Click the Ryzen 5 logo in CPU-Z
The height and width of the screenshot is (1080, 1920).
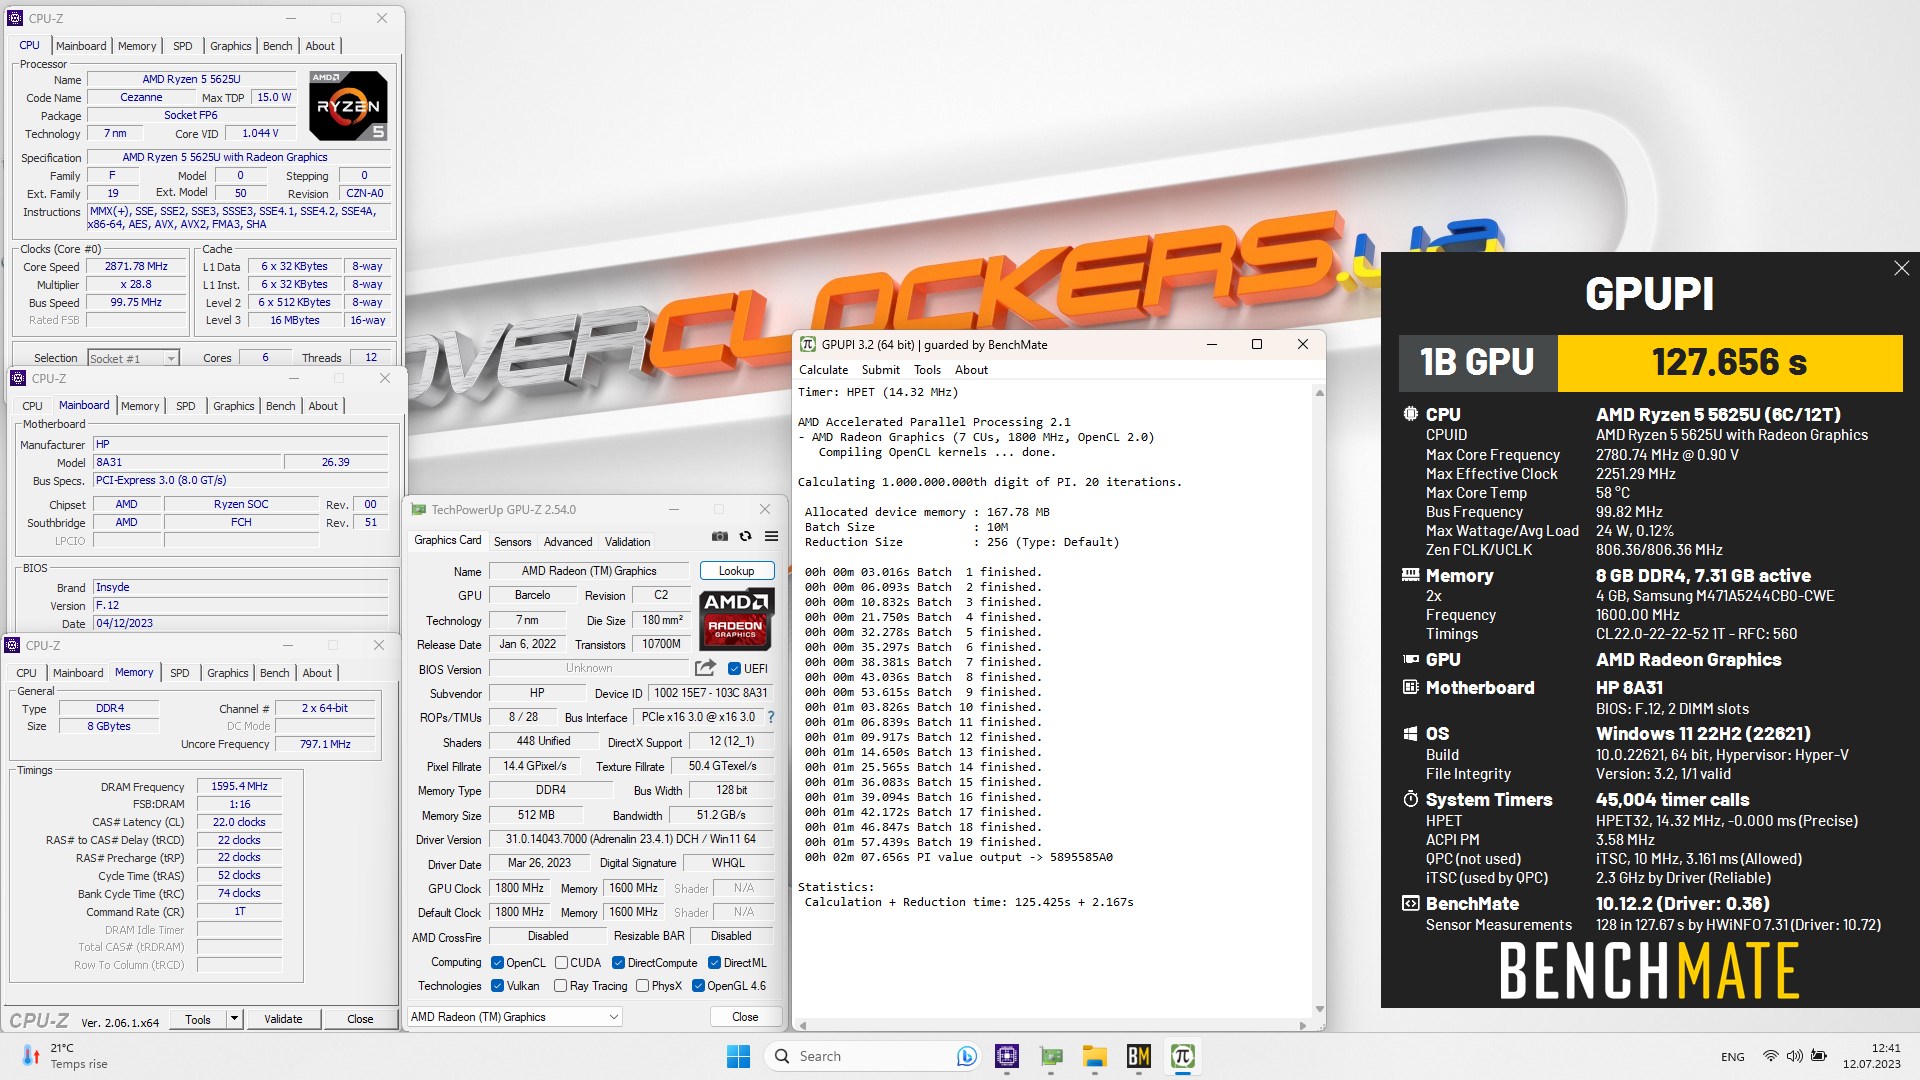pyautogui.click(x=348, y=105)
